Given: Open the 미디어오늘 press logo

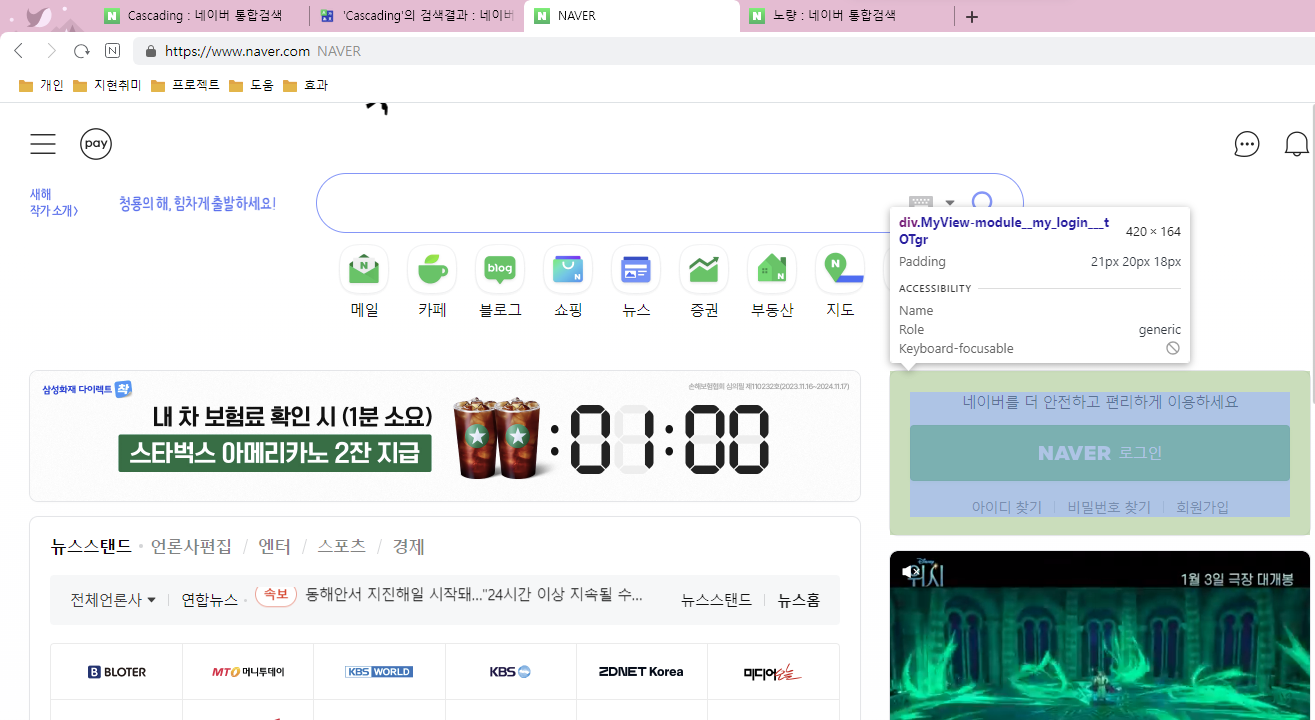Looking at the screenshot, I should pos(773,672).
